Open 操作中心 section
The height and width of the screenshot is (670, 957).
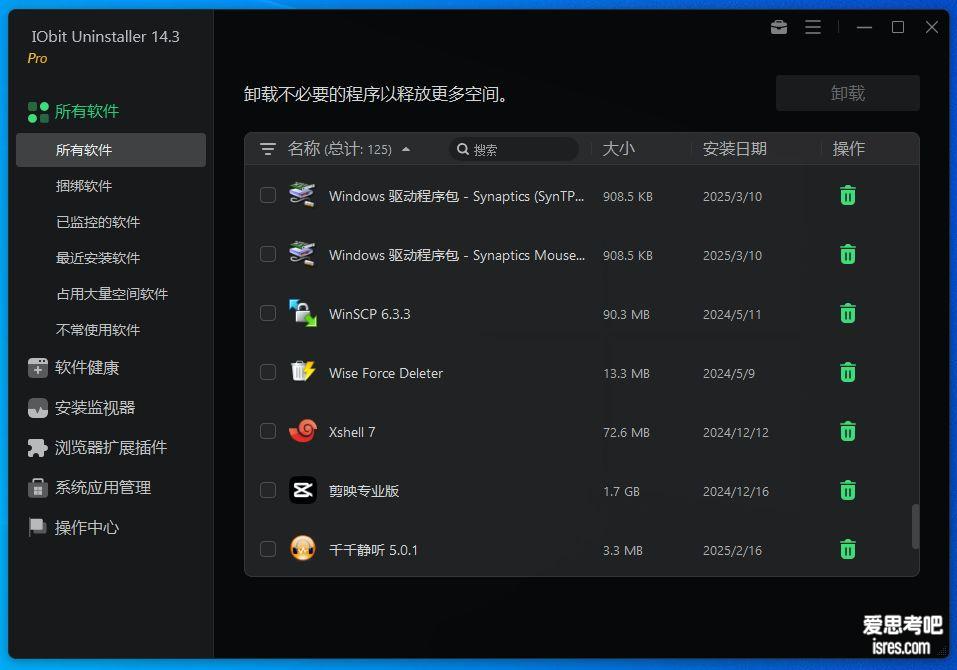click(x=87, y=527)
